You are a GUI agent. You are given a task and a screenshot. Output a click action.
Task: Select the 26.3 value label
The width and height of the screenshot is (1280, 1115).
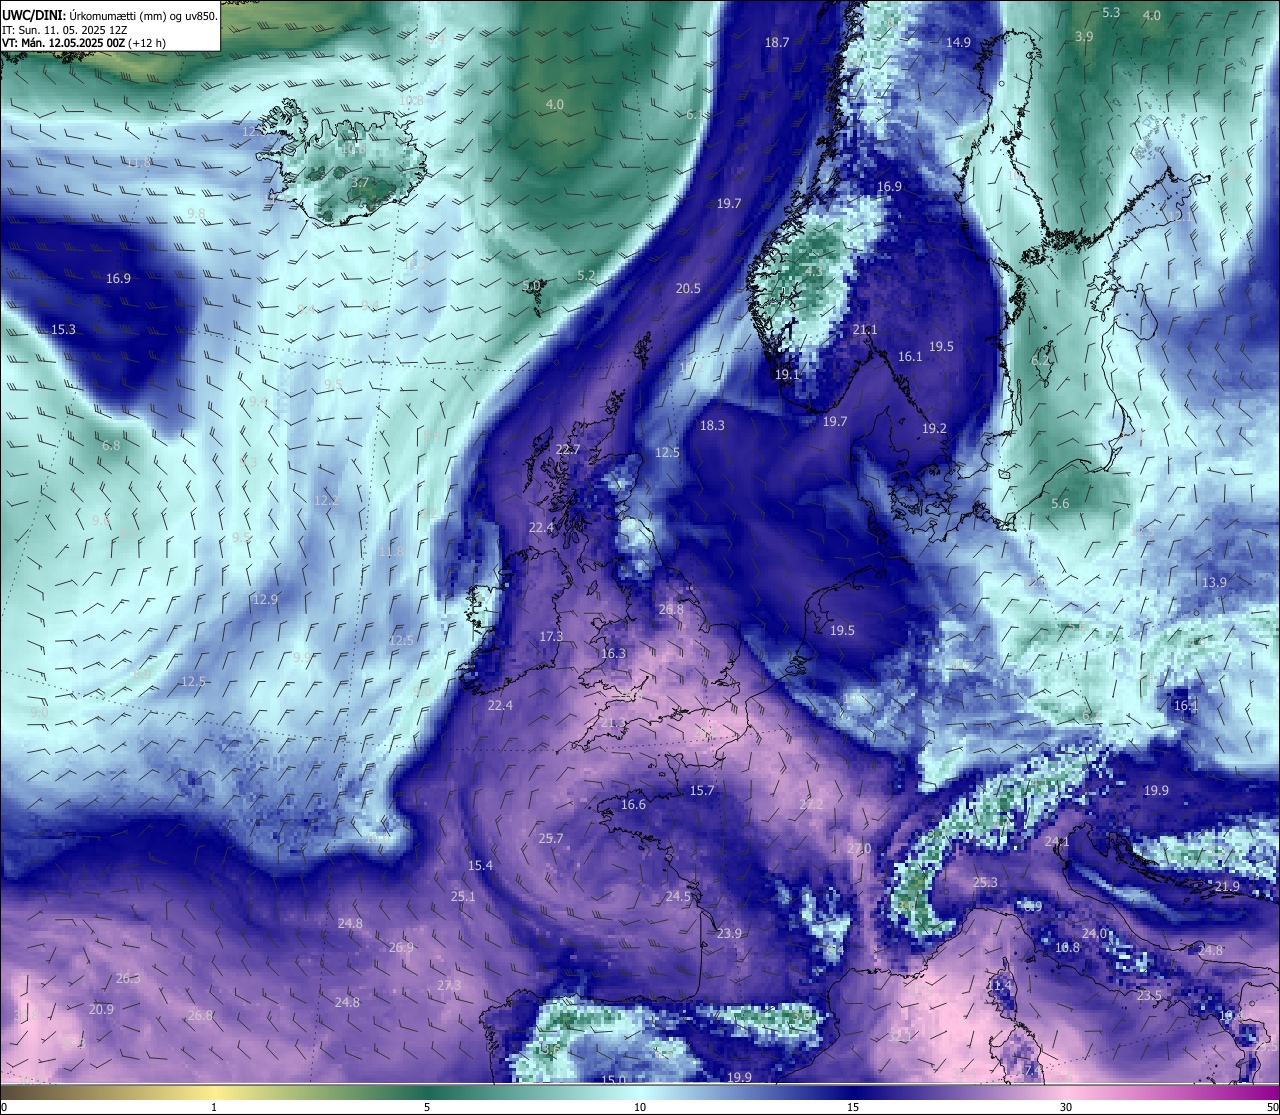tap(128, 978)
